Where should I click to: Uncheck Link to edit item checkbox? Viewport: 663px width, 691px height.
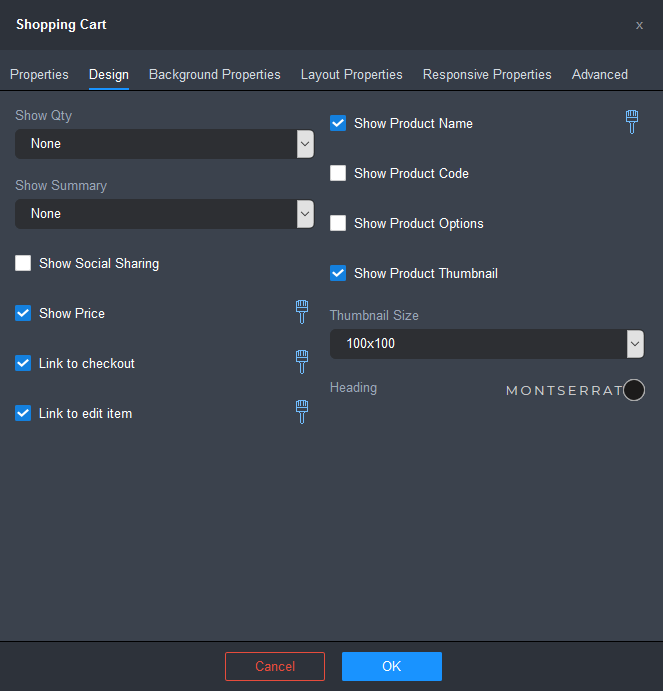(23, 413)
